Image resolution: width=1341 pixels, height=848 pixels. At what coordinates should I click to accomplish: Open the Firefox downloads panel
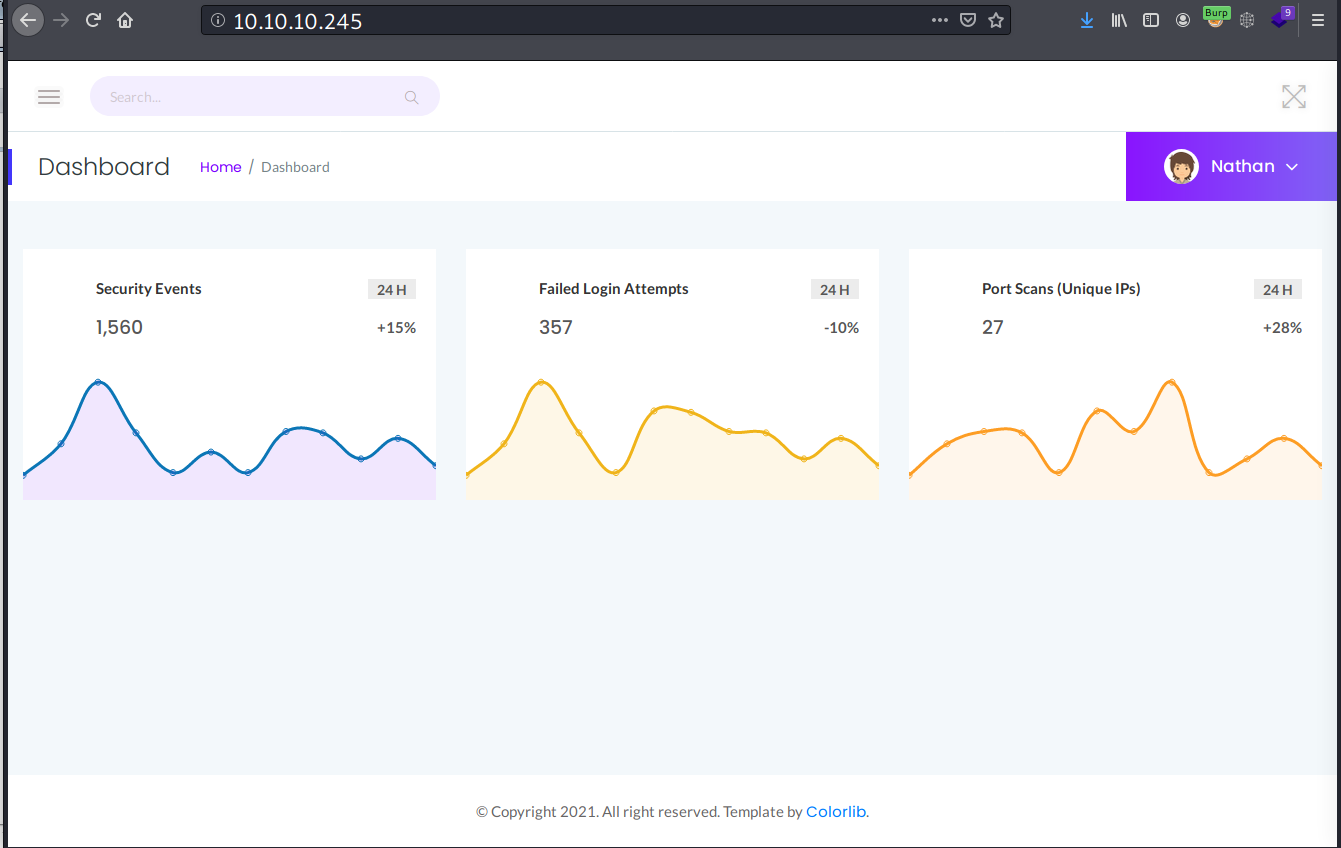[1087, 20]
